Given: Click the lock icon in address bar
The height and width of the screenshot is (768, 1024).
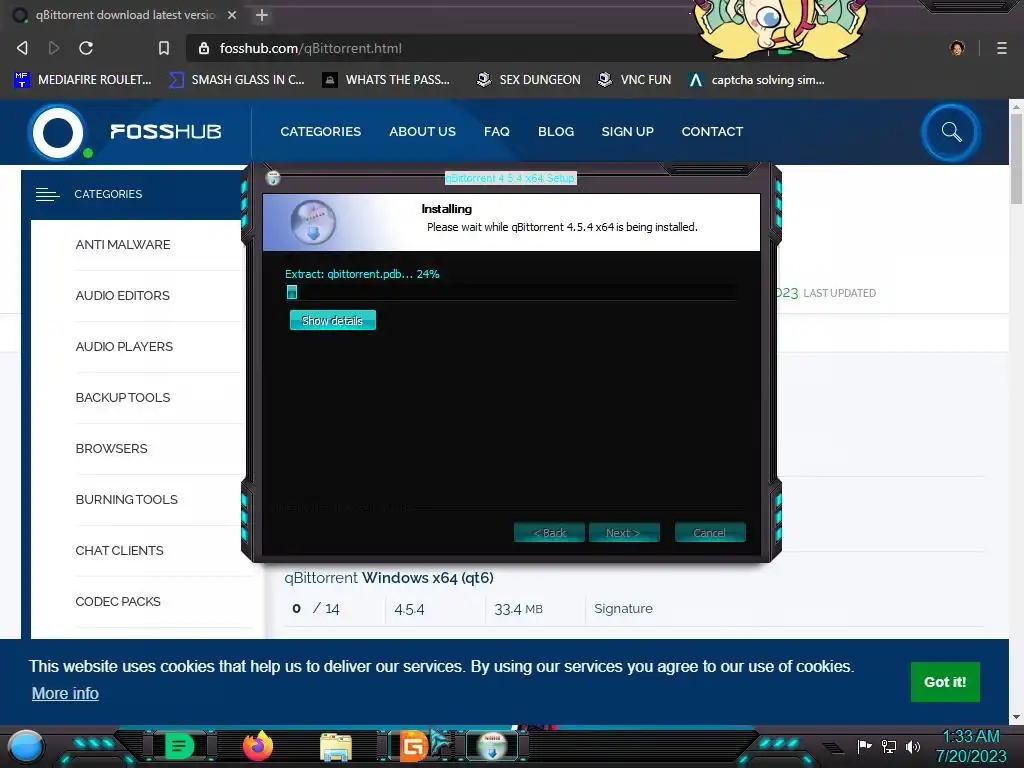Looking at the screenshot, I should (204, 48).
